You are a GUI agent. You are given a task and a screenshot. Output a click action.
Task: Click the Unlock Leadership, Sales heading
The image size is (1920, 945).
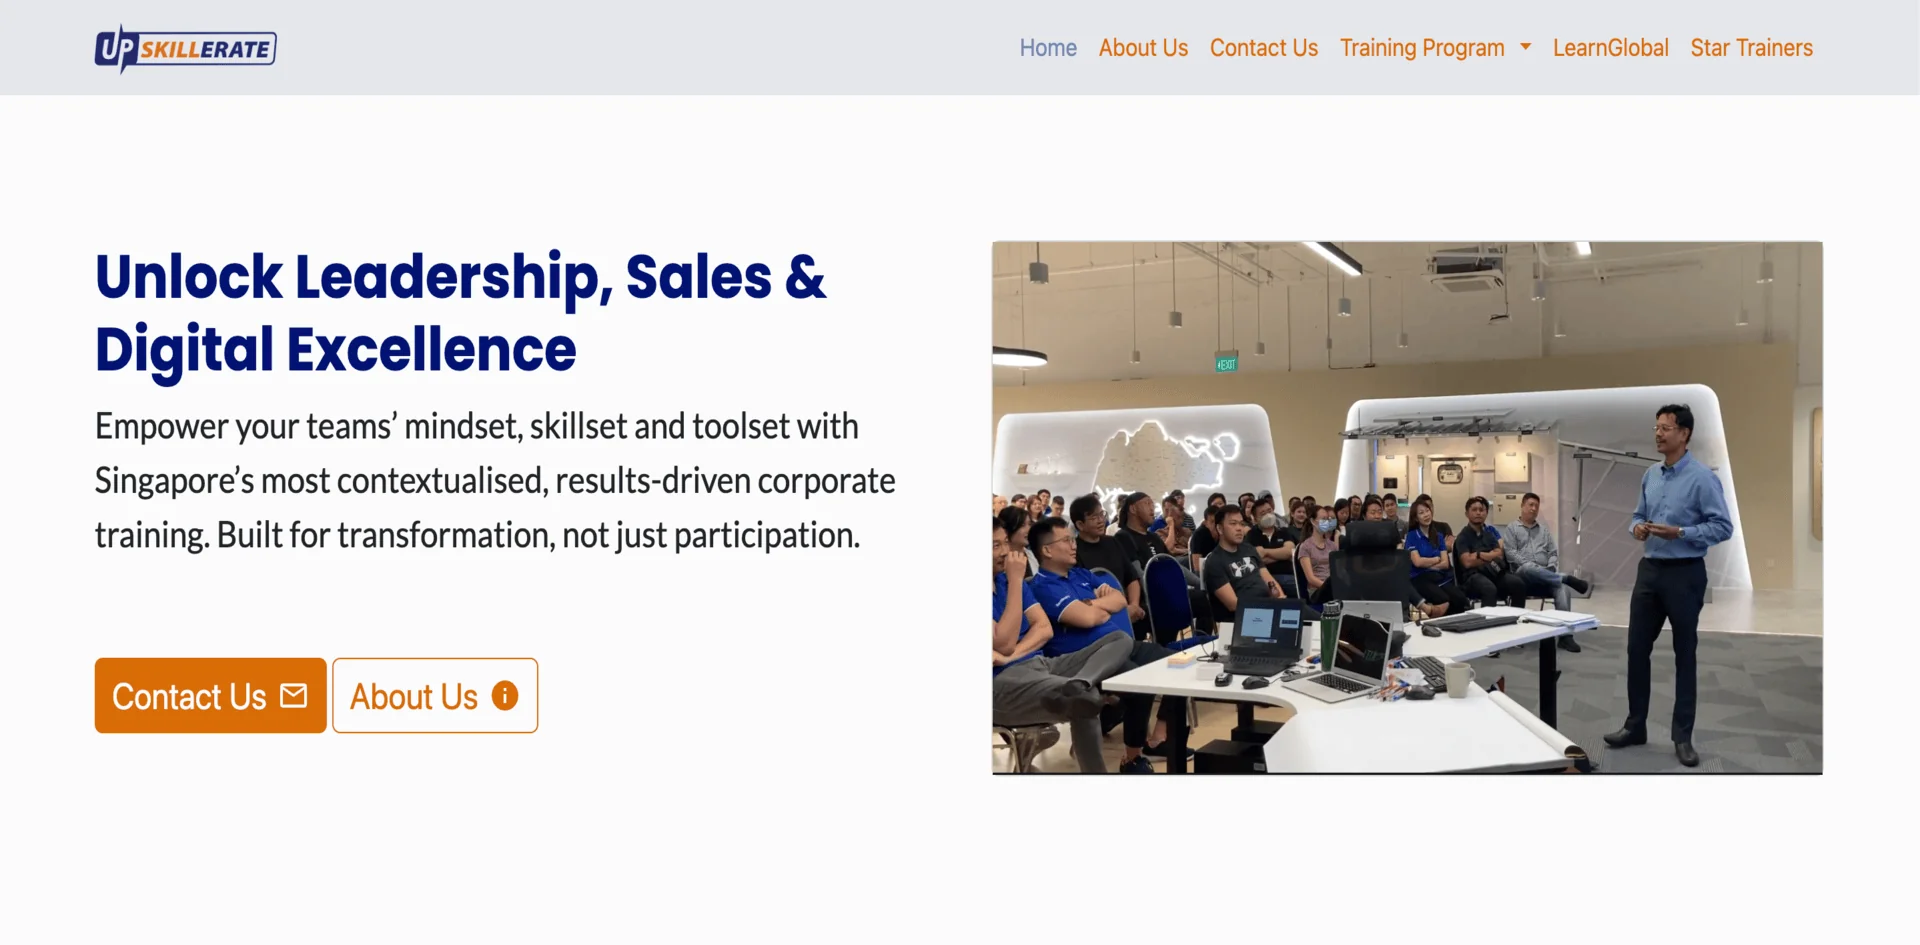(460, 276)
